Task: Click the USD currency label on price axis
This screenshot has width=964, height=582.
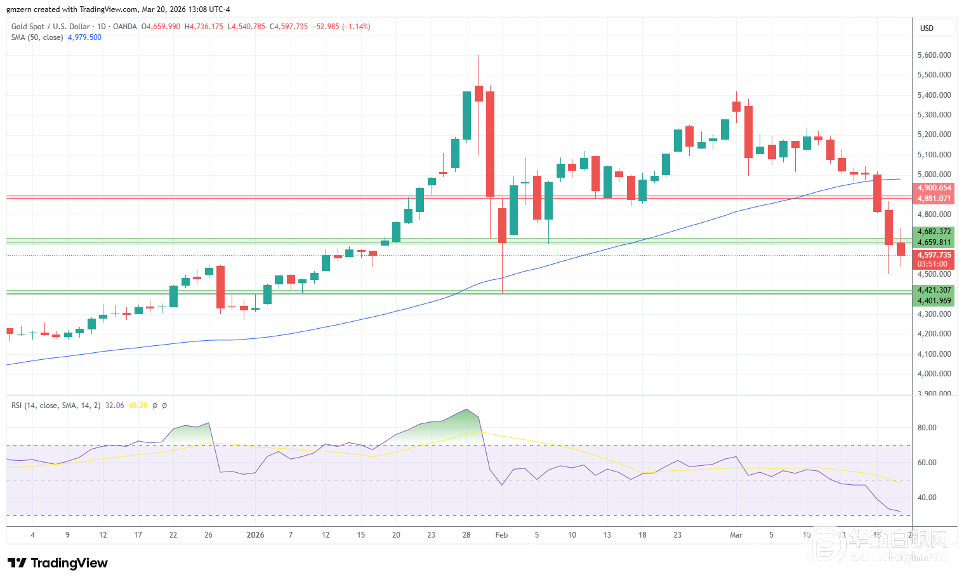Action: (x=925, y=28)
